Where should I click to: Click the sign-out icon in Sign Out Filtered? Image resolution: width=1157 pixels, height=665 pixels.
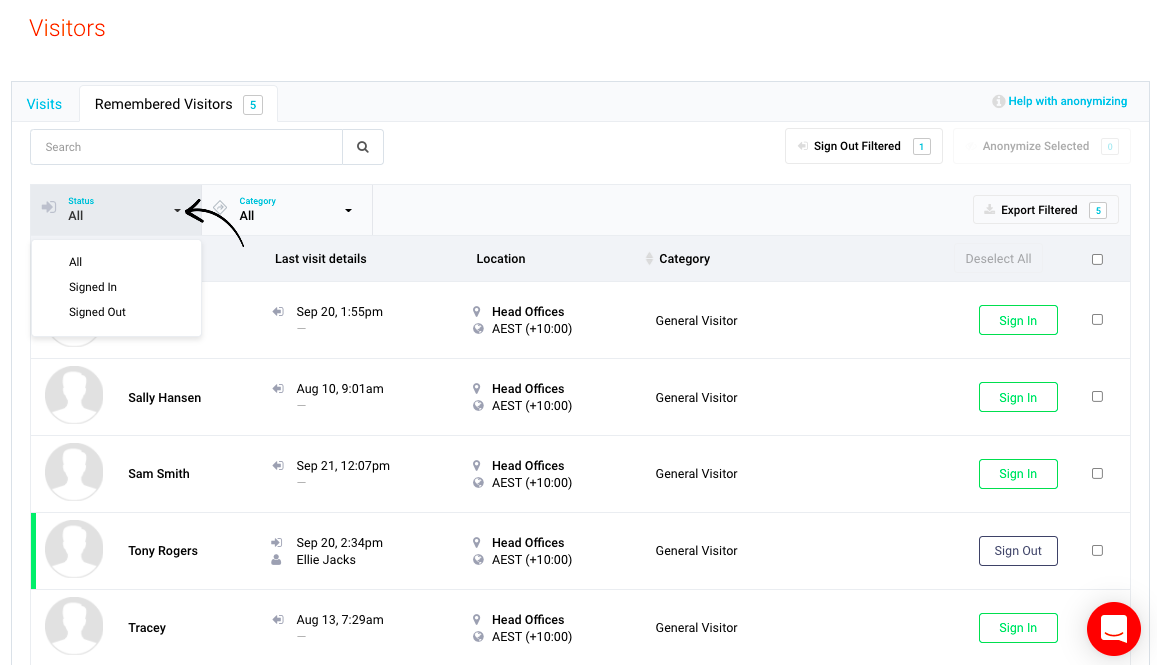point(802,146)
